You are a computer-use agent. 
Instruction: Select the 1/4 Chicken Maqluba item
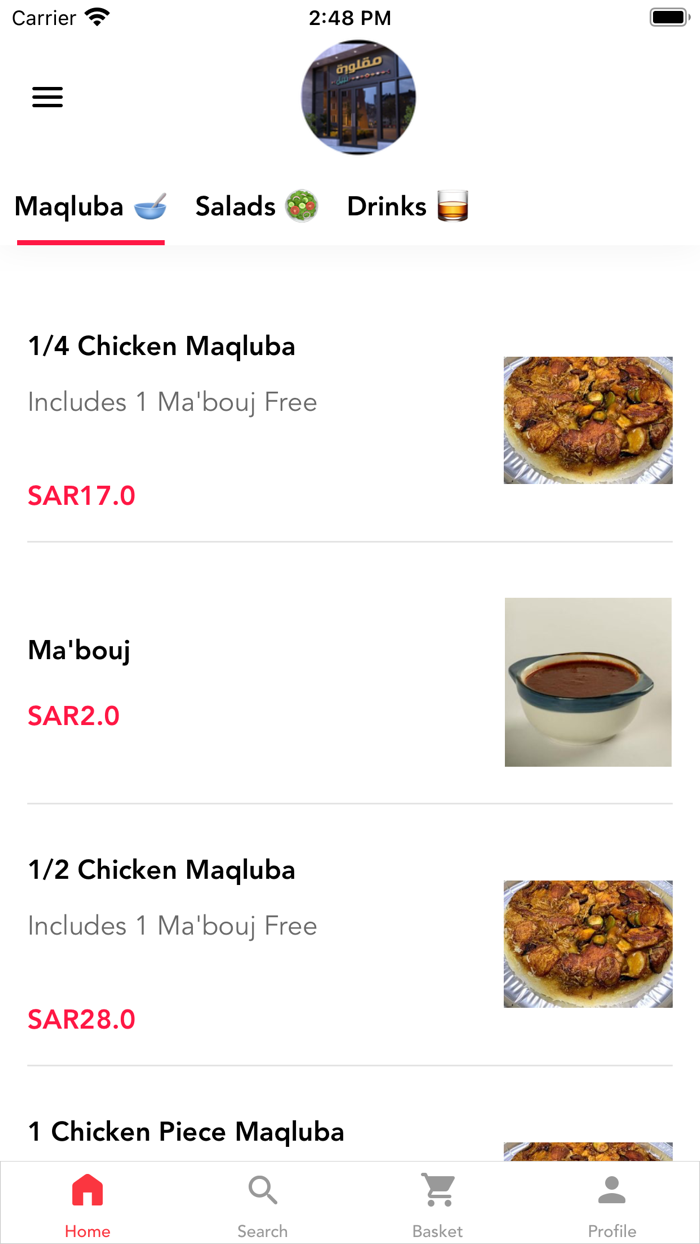[x=161, y=346]
